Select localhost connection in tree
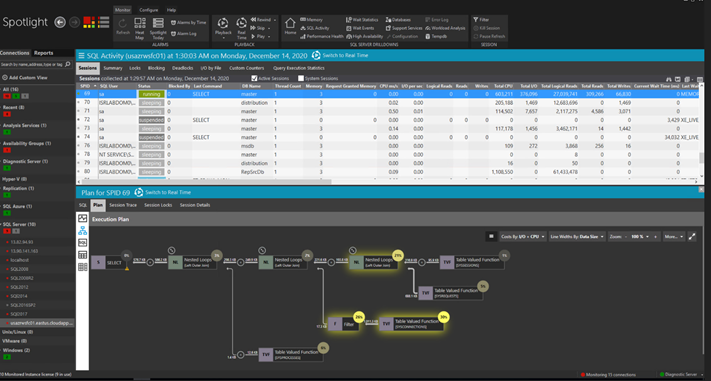 point(19,260)
